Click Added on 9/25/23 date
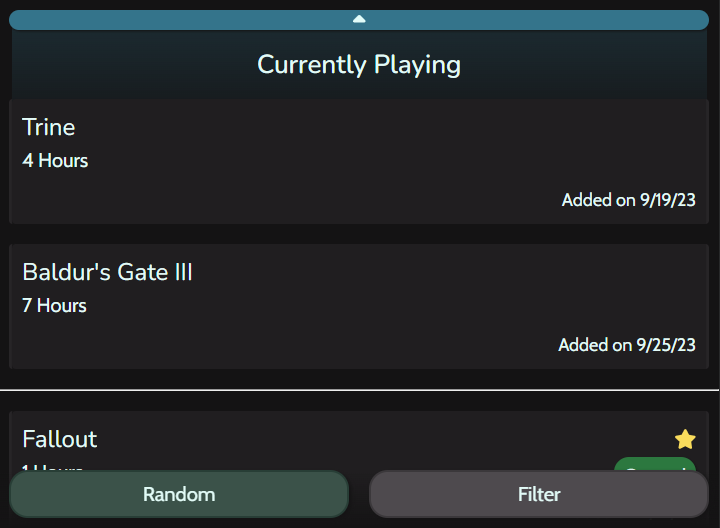The height and width of the screenshot is (528, 720). point(627,345)
